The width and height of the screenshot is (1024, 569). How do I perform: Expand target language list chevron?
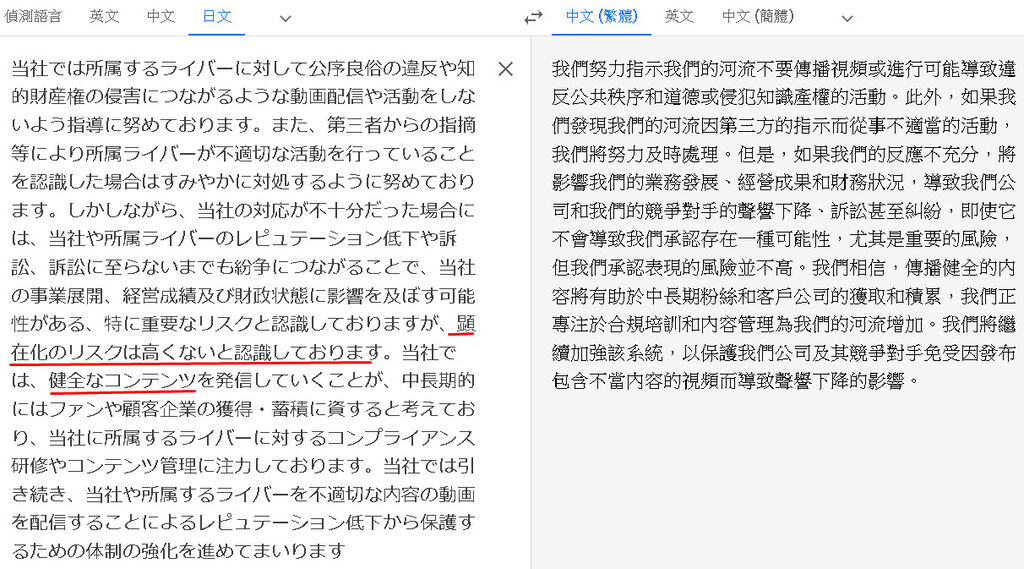pos(847,18)
